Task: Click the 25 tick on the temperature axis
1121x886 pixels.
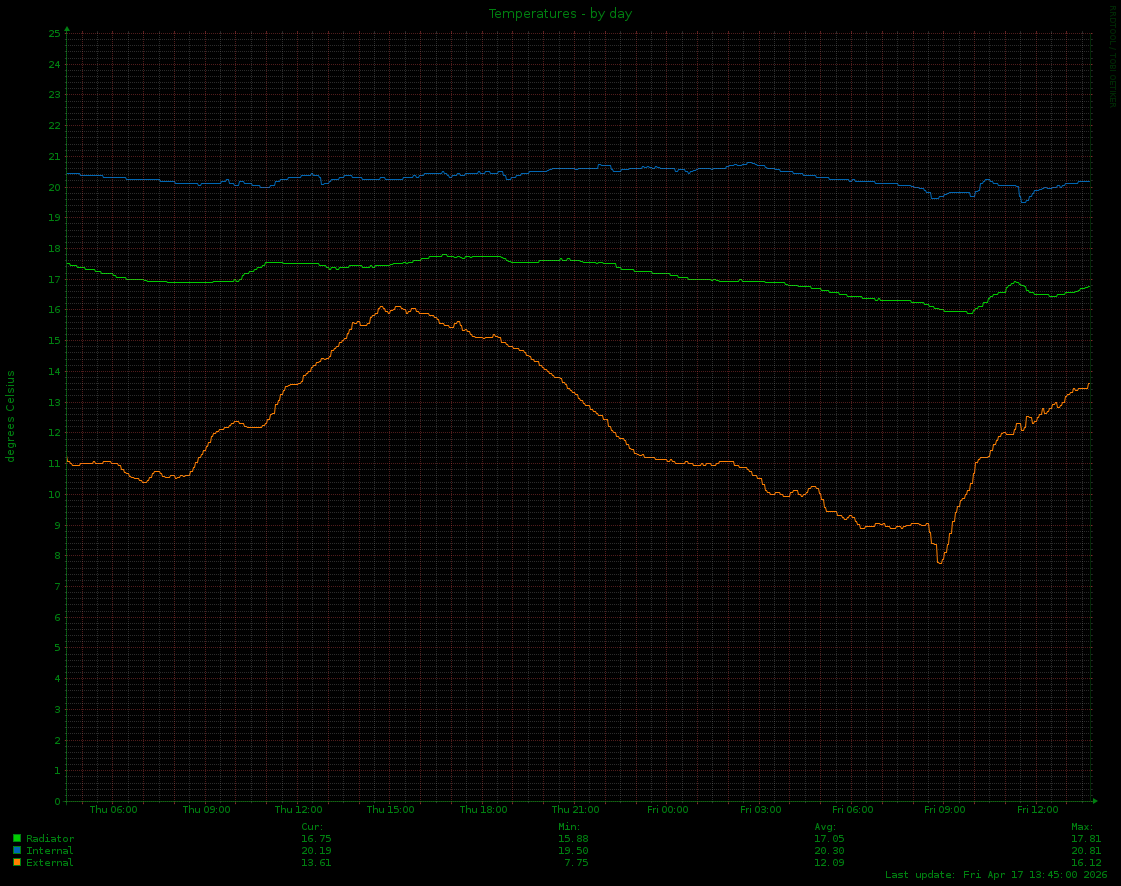Action: 54,33
